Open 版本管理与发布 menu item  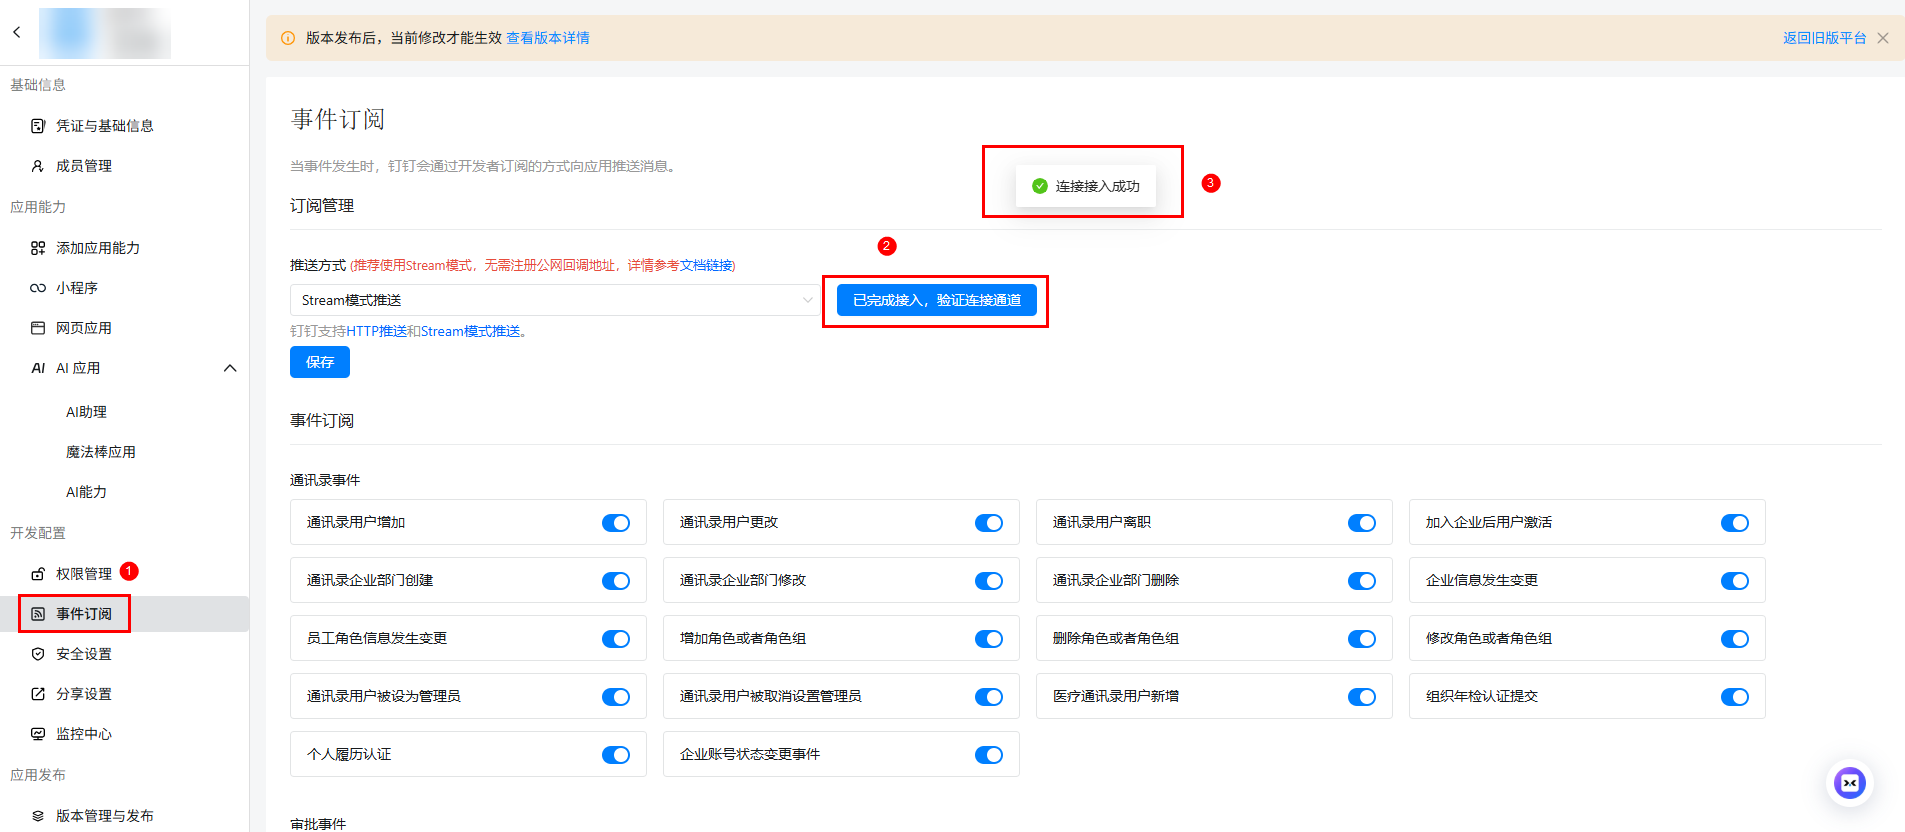click(104, 816)
